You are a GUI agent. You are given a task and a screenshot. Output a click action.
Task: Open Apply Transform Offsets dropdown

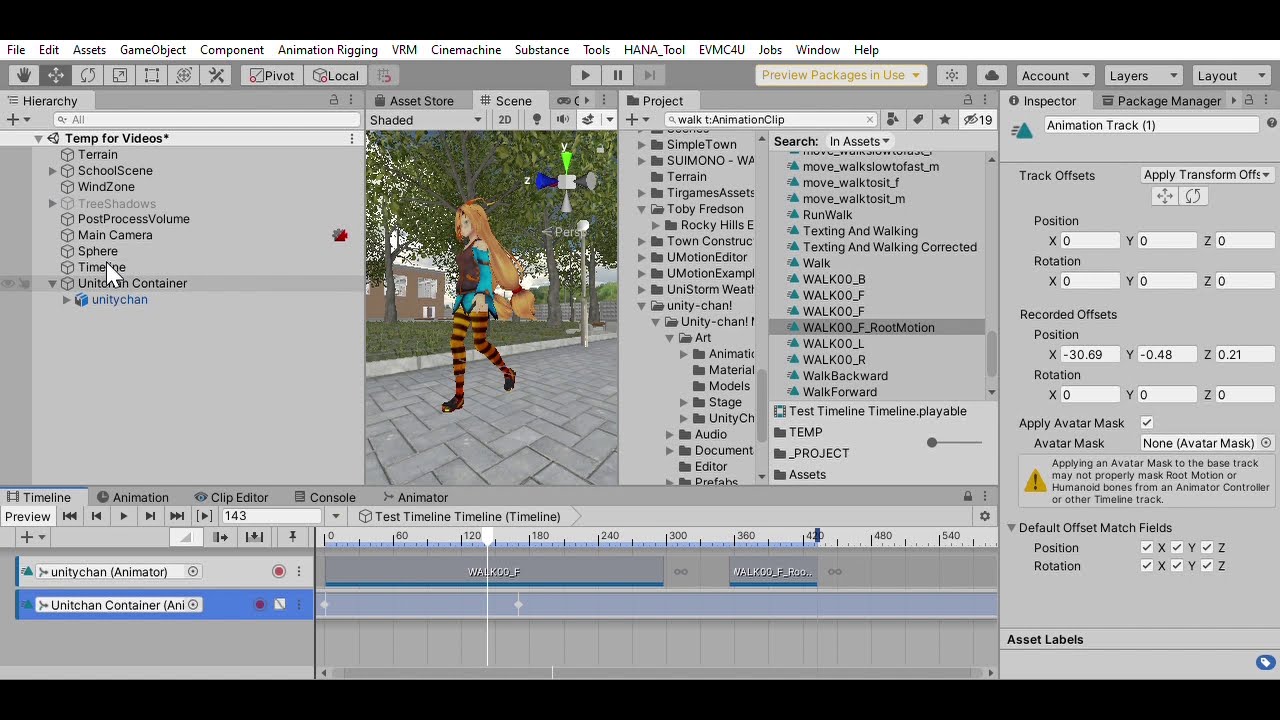1207,175
